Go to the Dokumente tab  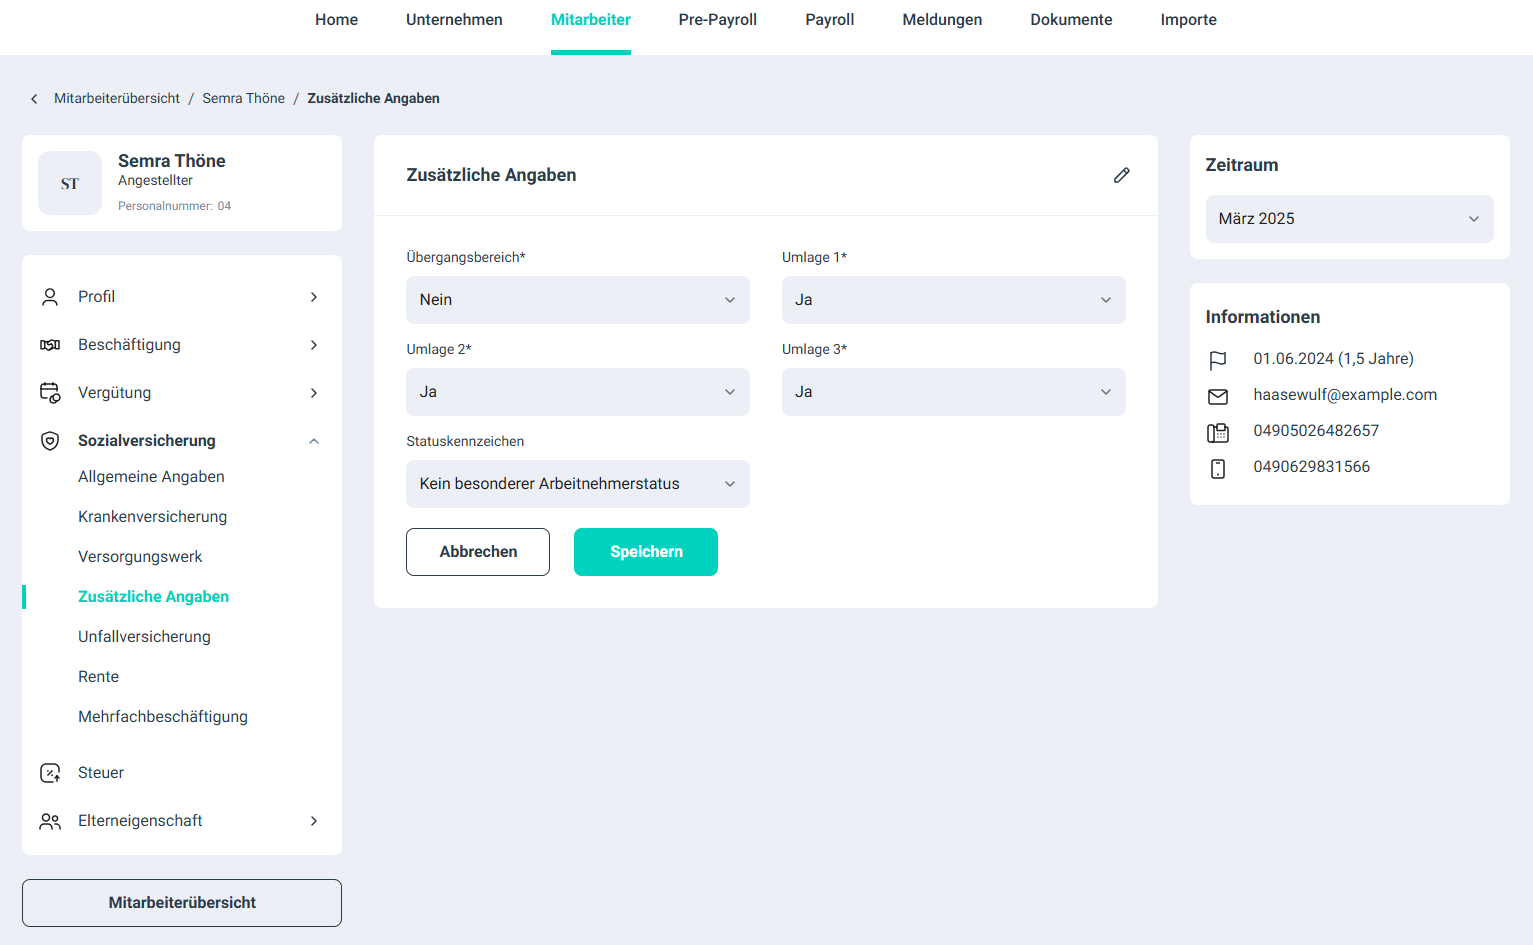[1071, 20]
